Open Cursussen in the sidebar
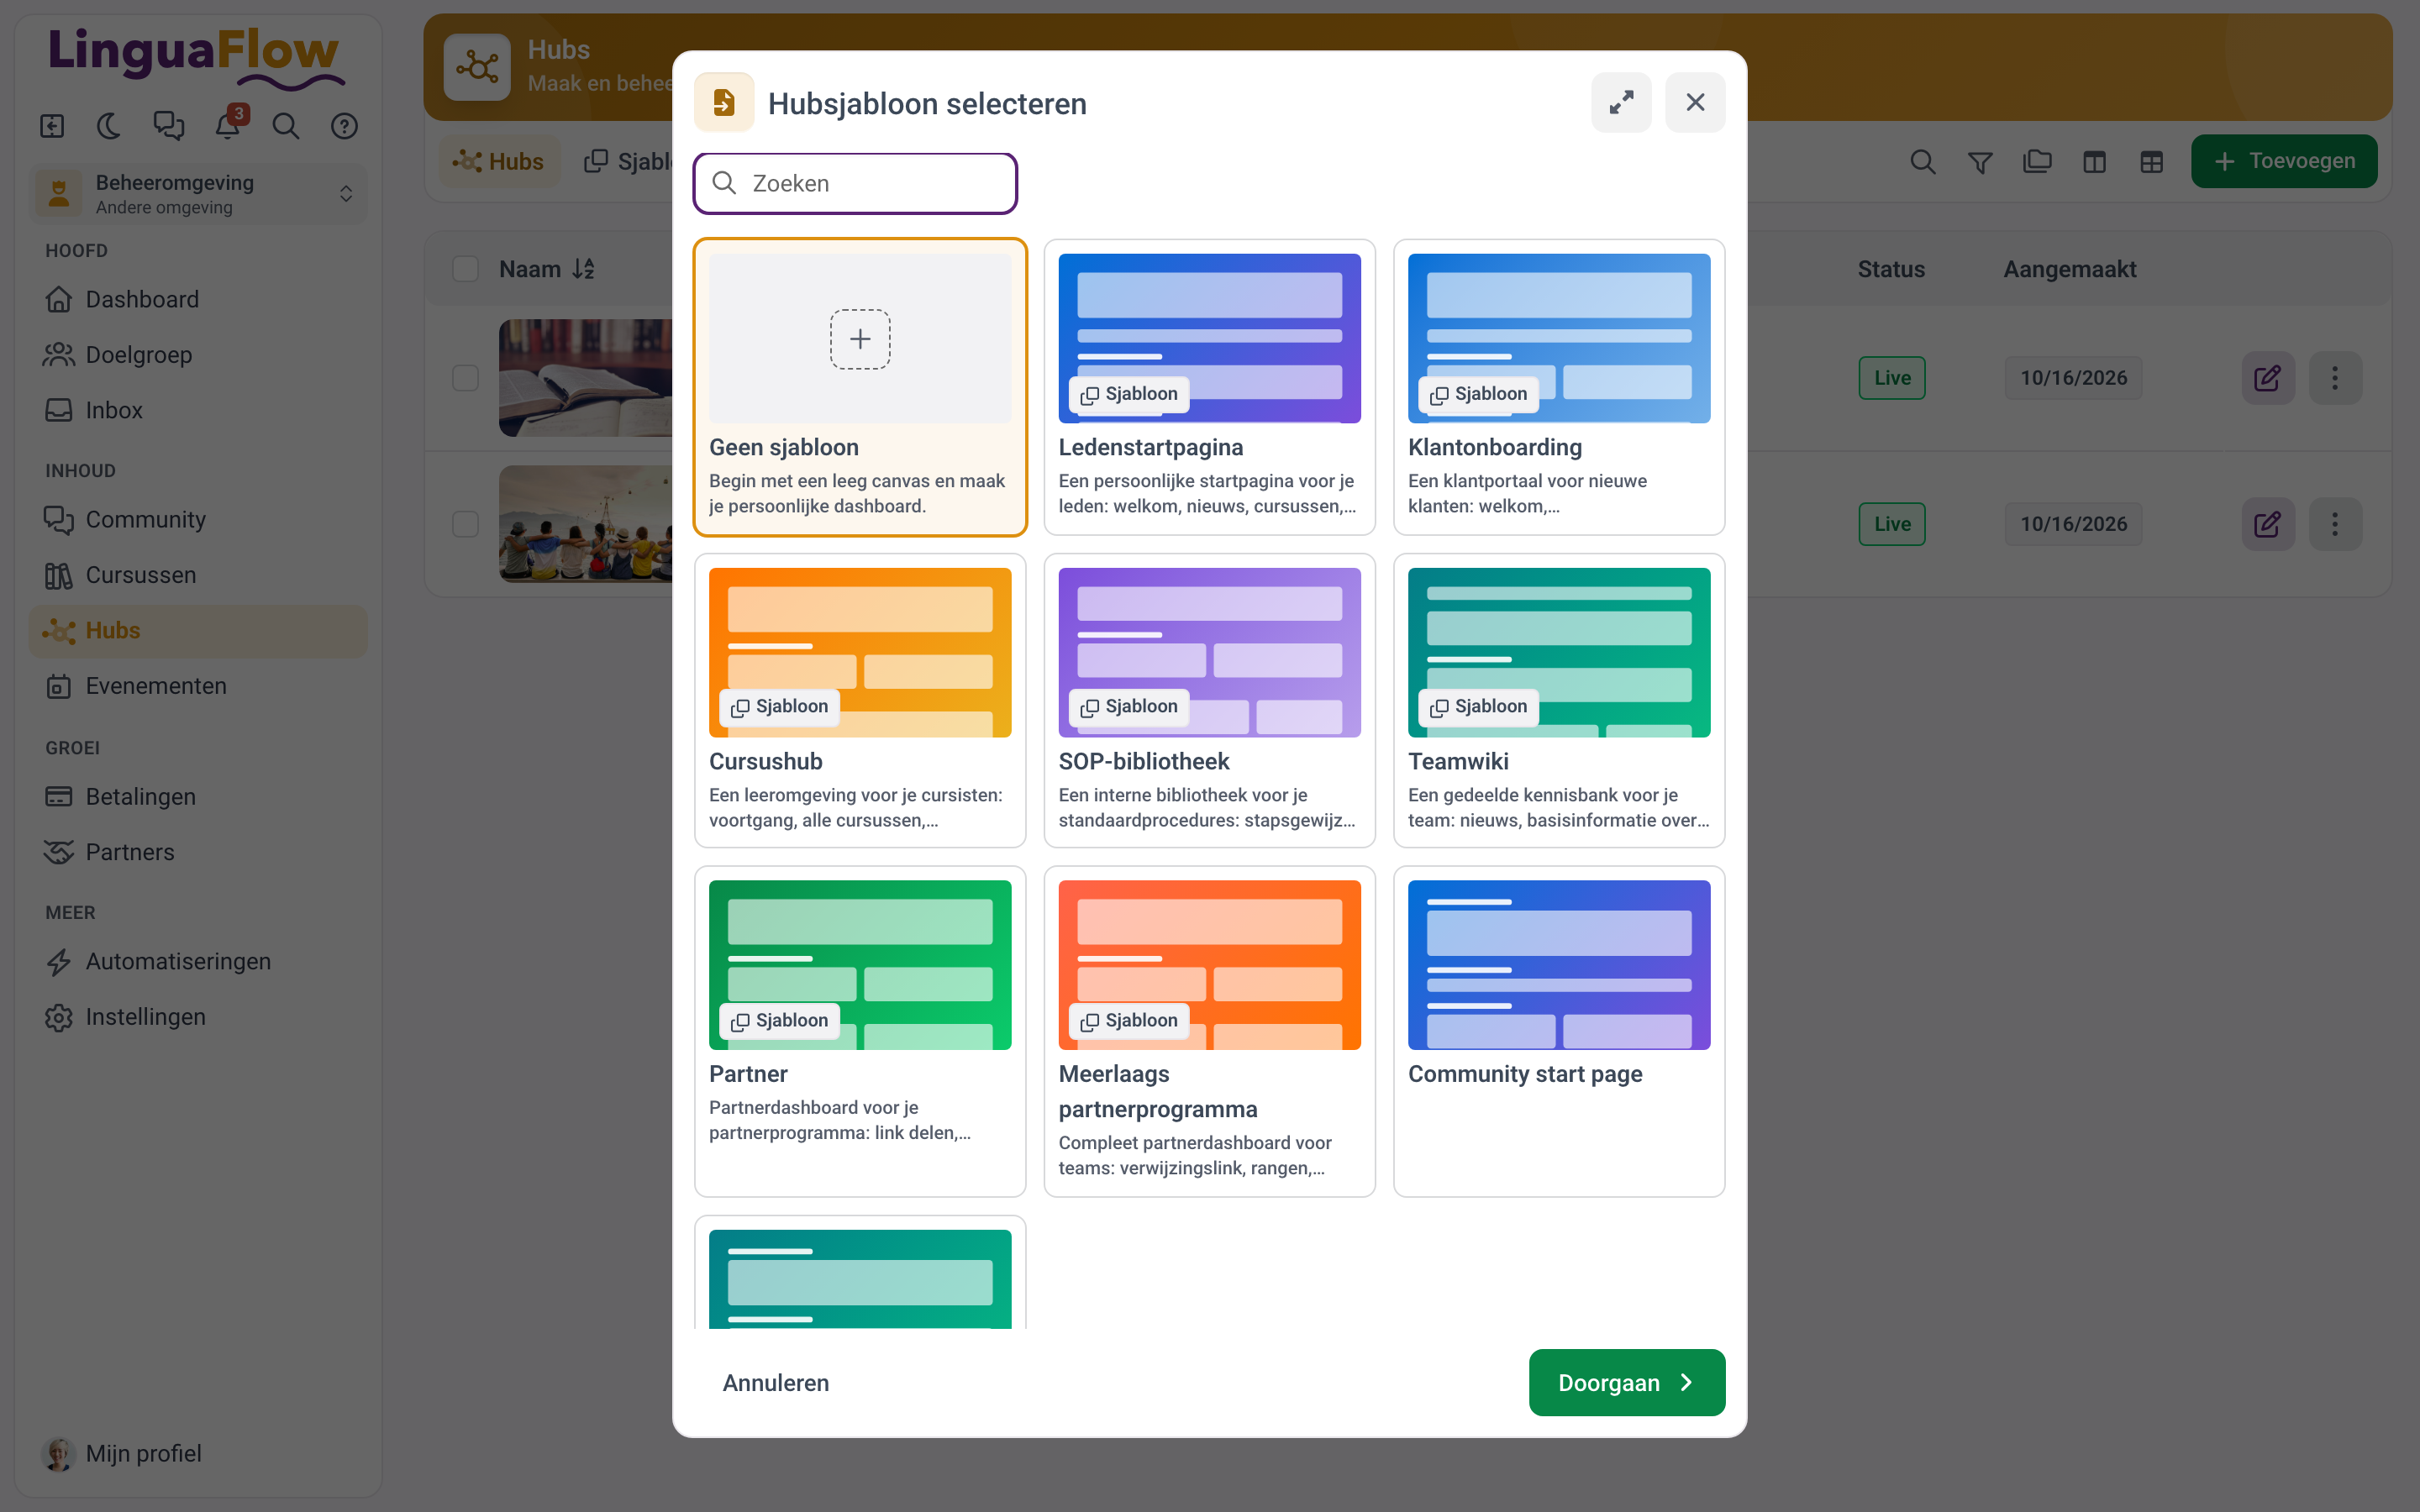This screenshot has height=1512, width=2420. point(198,575)
